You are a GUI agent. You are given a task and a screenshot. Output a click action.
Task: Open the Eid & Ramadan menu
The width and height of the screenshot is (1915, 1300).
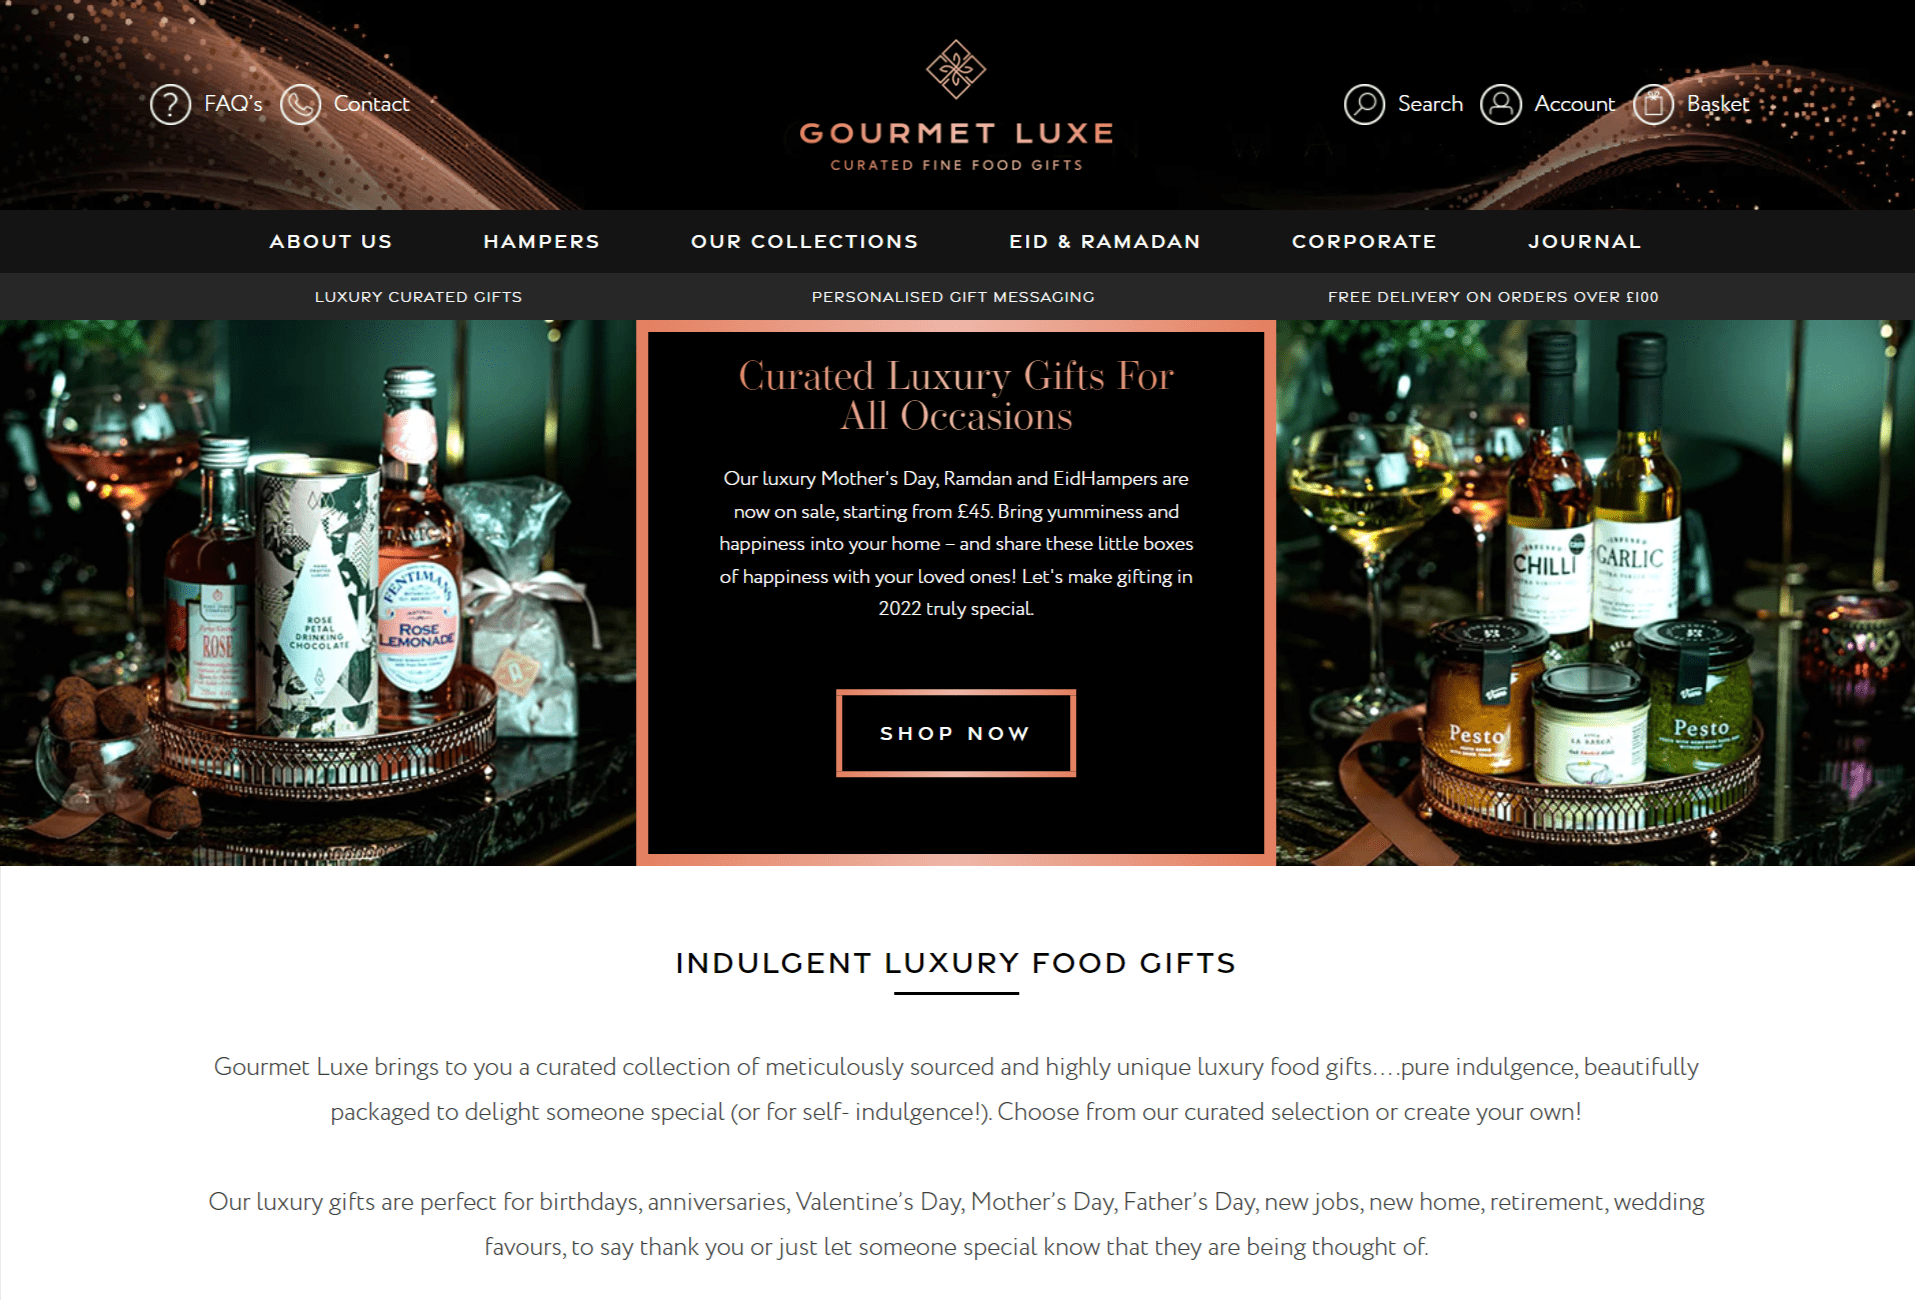1104,241
